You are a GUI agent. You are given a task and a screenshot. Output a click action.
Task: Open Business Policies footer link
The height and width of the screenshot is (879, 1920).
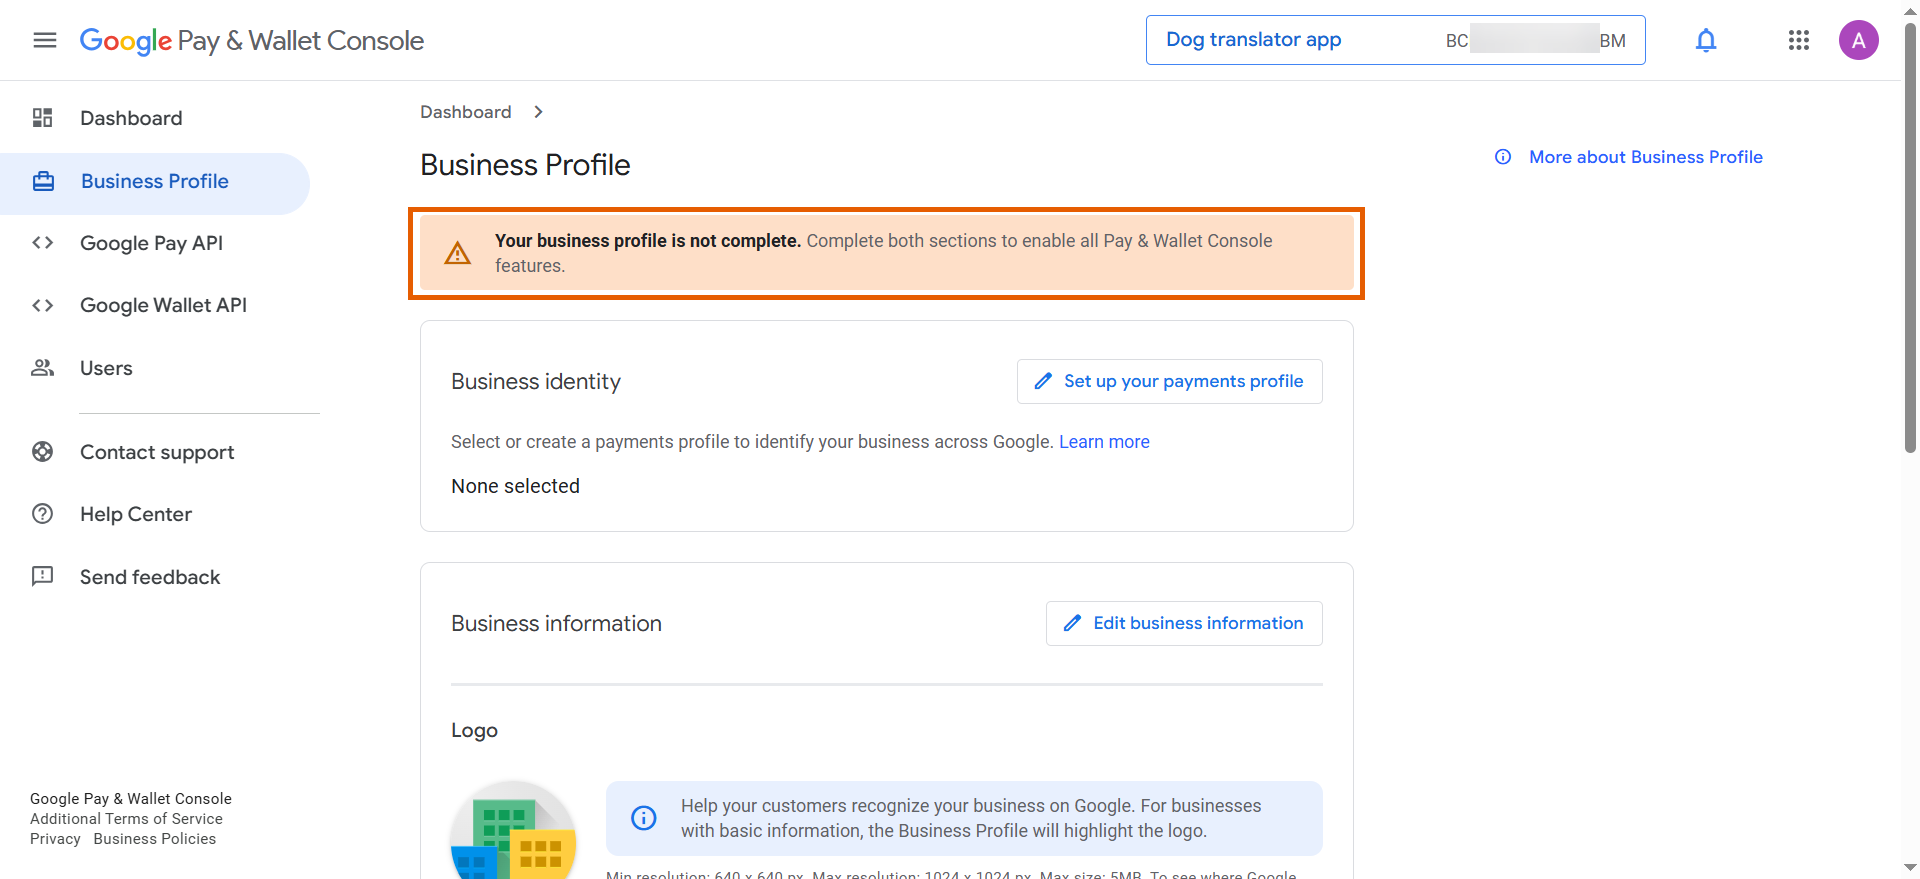coord(155,839)
